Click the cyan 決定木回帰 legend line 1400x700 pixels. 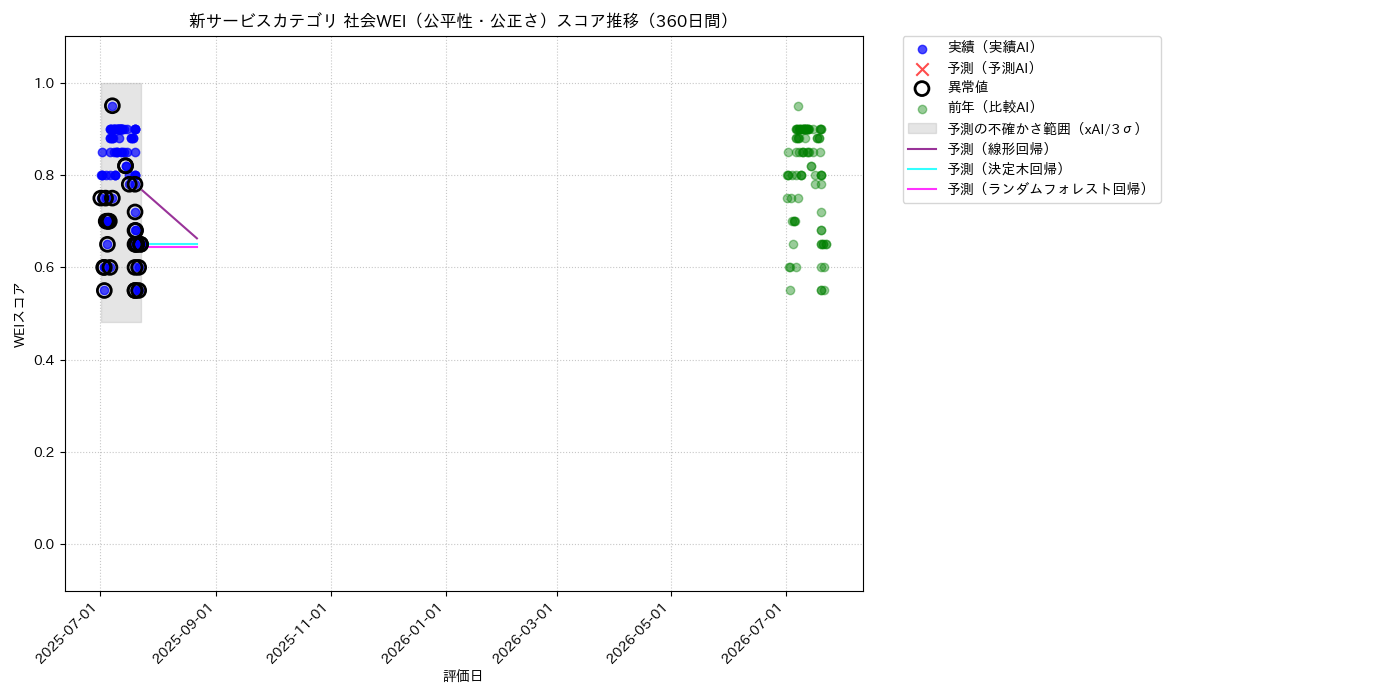[922, 169]
